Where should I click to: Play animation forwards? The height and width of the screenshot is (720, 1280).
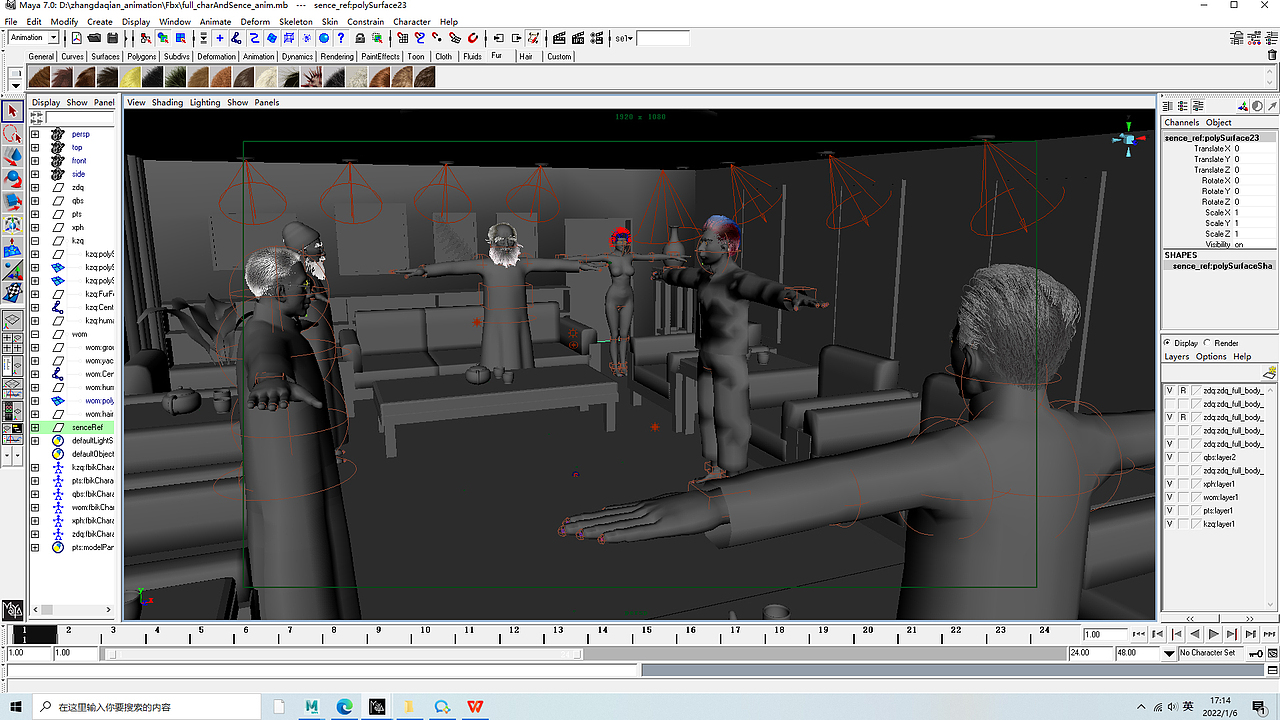pyautogui.click(x=1214, y=634)
